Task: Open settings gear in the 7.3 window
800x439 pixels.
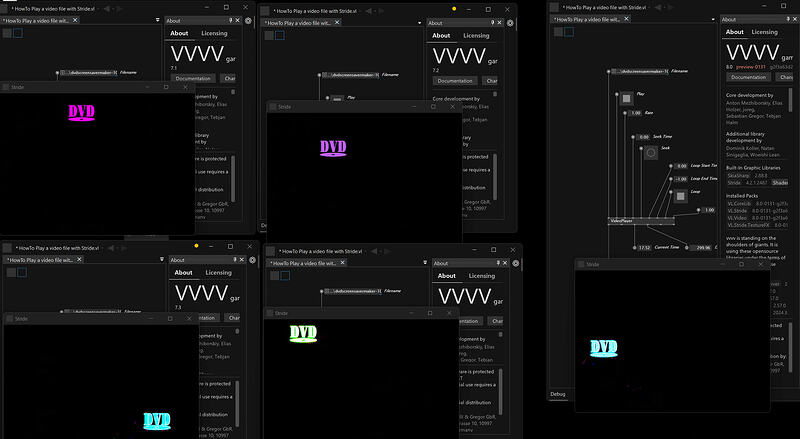Action: (x=252, y=260)
